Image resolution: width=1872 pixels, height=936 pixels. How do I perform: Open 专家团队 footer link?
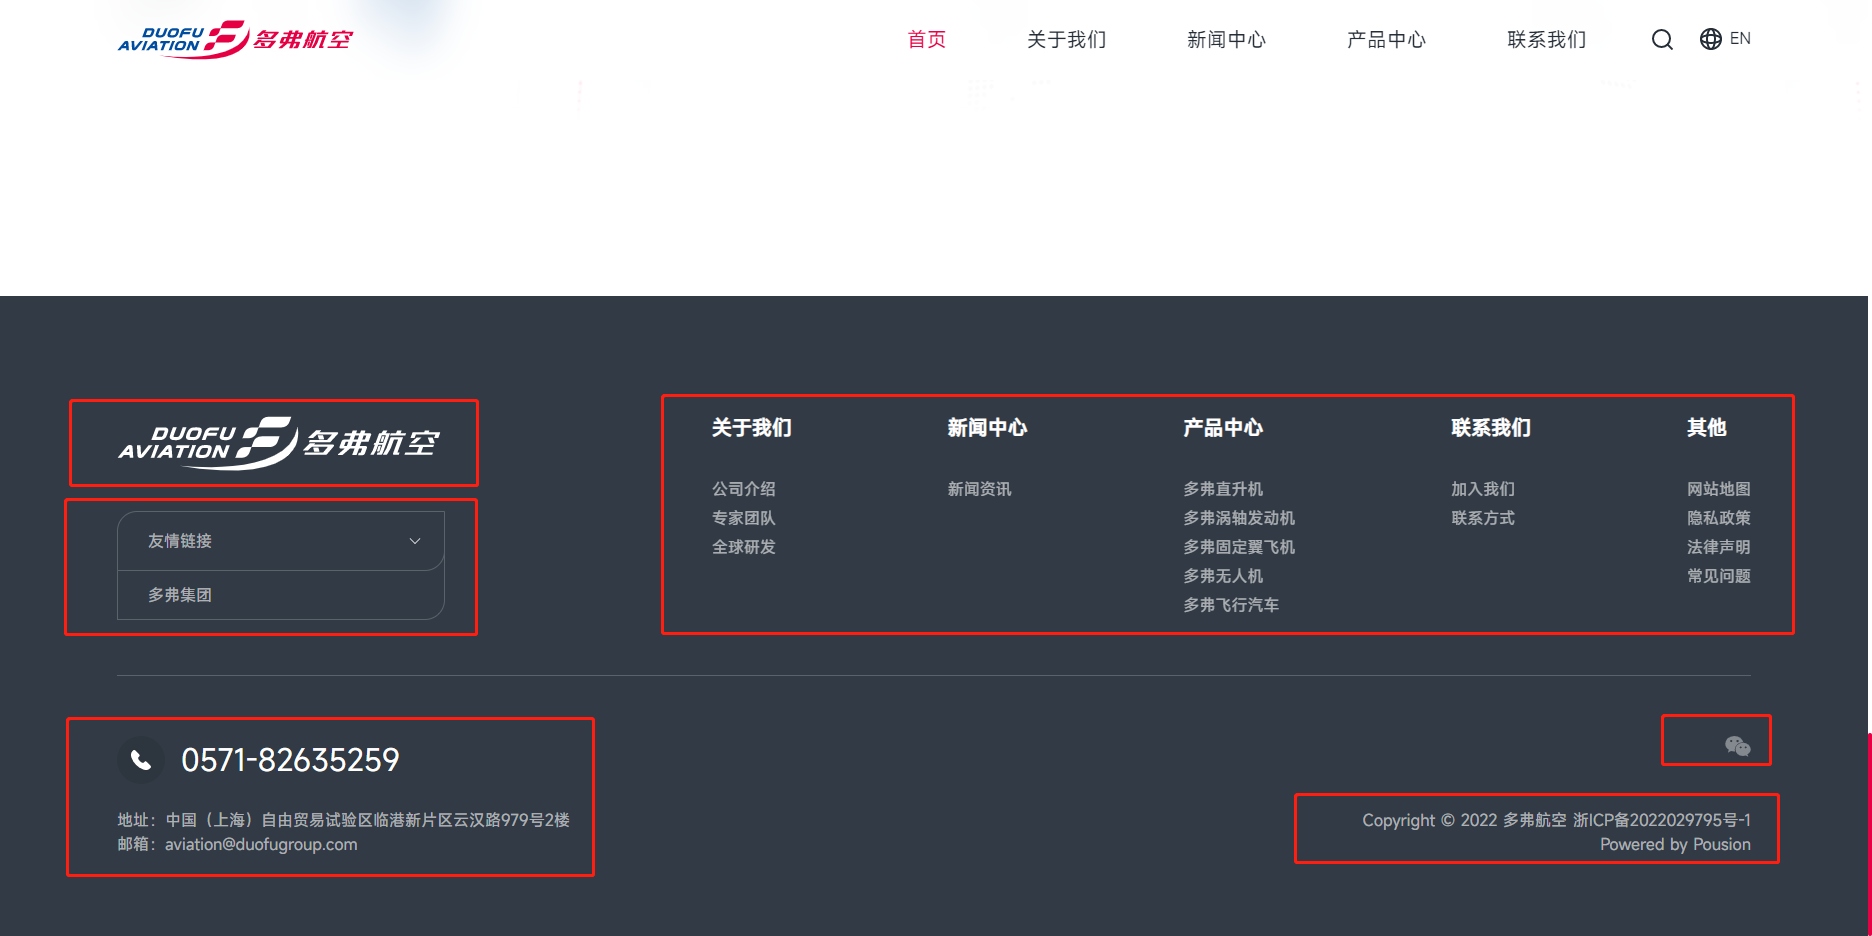[x=744, y=518]
